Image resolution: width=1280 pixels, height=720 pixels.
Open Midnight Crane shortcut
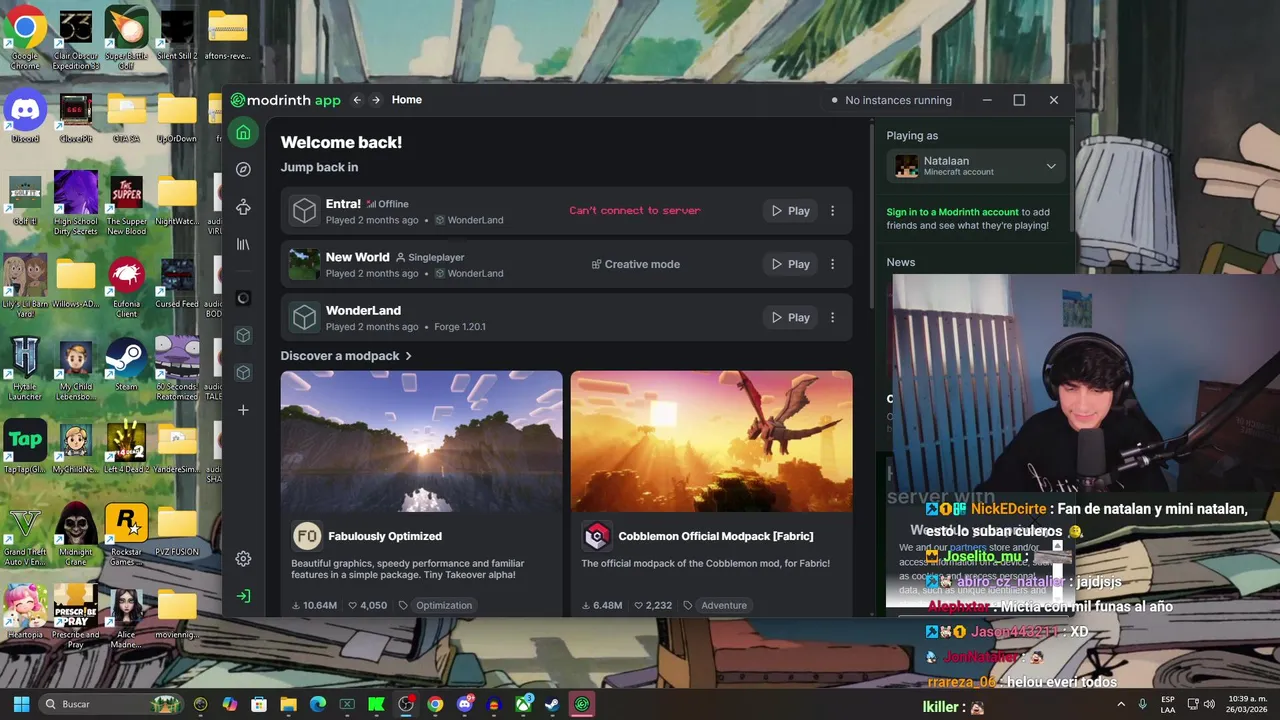click(x=76, y=535)
